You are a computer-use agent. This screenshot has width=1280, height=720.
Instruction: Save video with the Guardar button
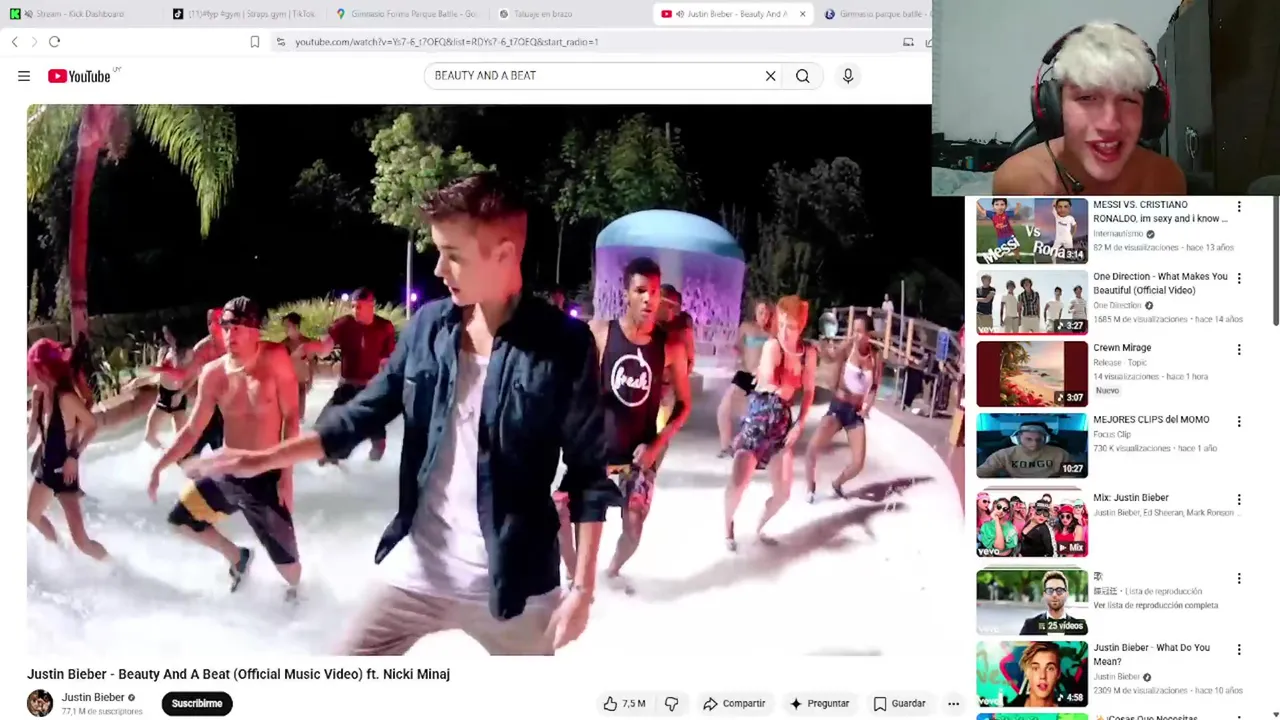899,703
